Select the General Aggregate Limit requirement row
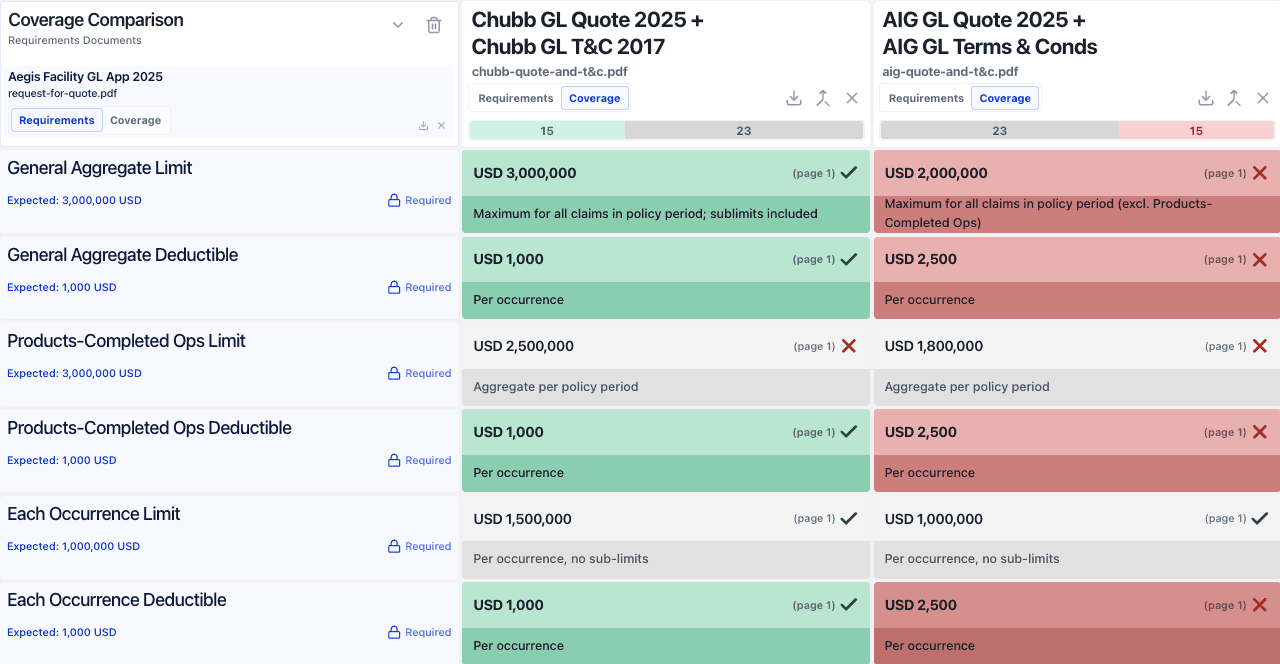The height and width of the screenshot is (664, 1280). (229, 191)
